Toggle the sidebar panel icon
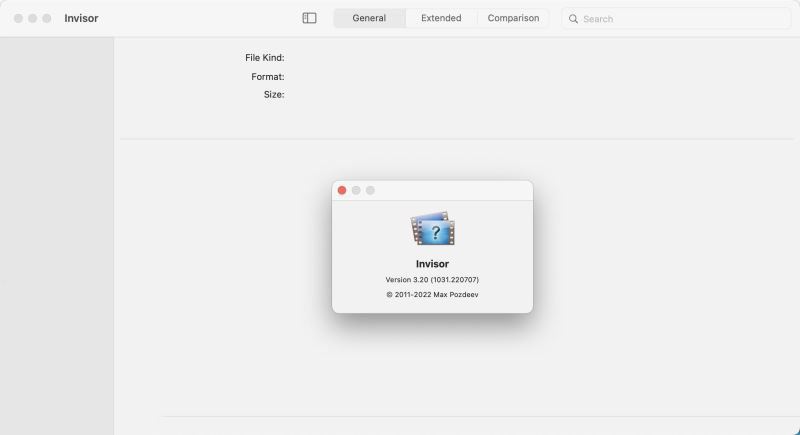The image size is (800, 435). click(x=309, y=18)
